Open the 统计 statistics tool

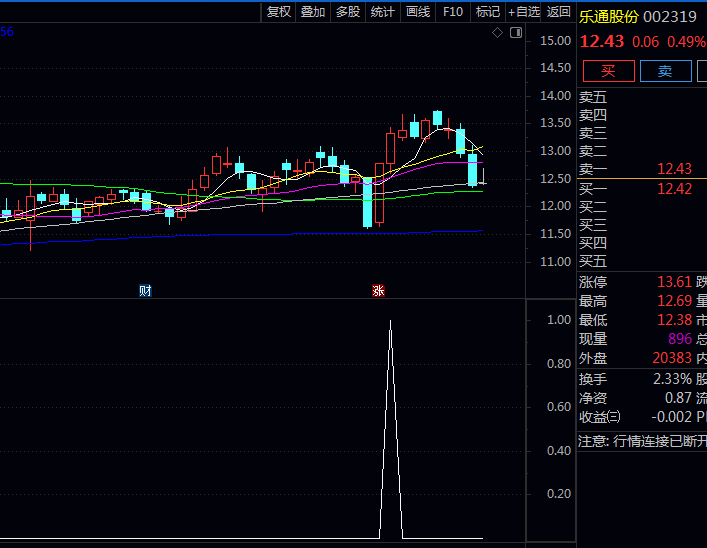tap(382, 12)
